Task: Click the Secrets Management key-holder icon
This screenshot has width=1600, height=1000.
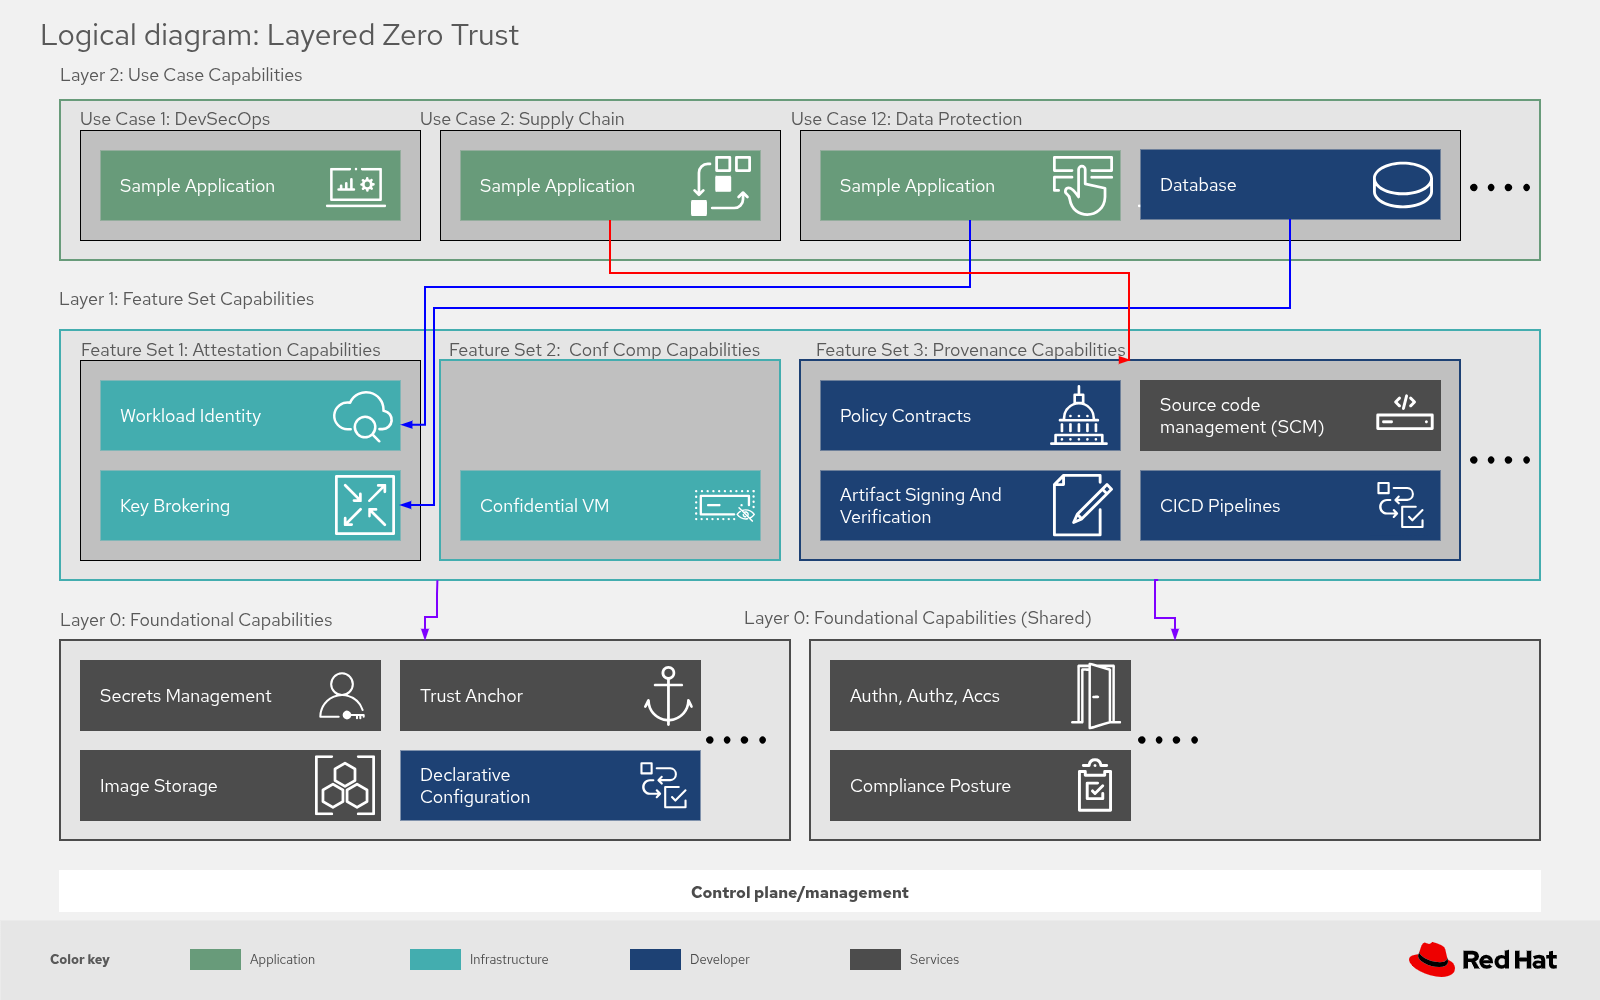Action: (344, 696)
